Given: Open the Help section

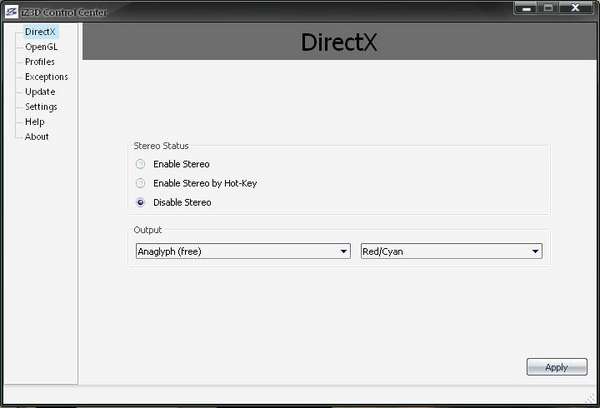Looking at the screenshot, I should click(x=35, y=122).
